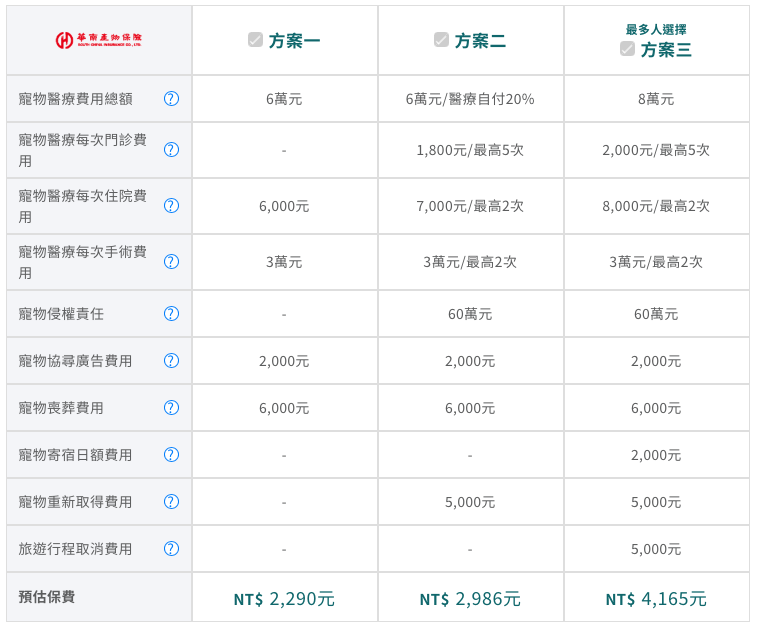Click the South China Insurance logo

pos(99,40)
